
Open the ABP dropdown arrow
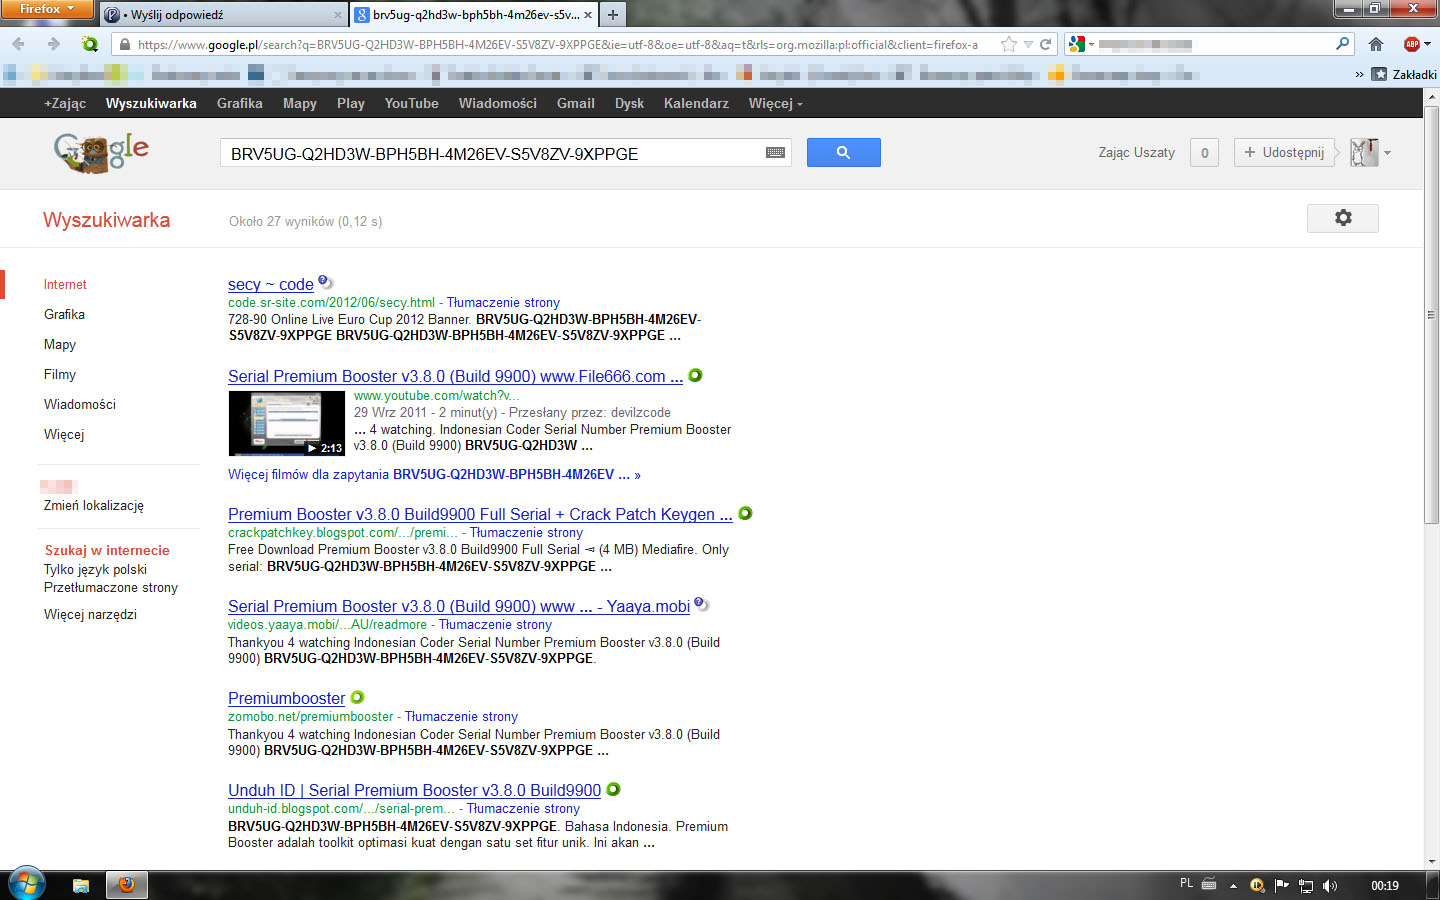tap(1427, 44)
